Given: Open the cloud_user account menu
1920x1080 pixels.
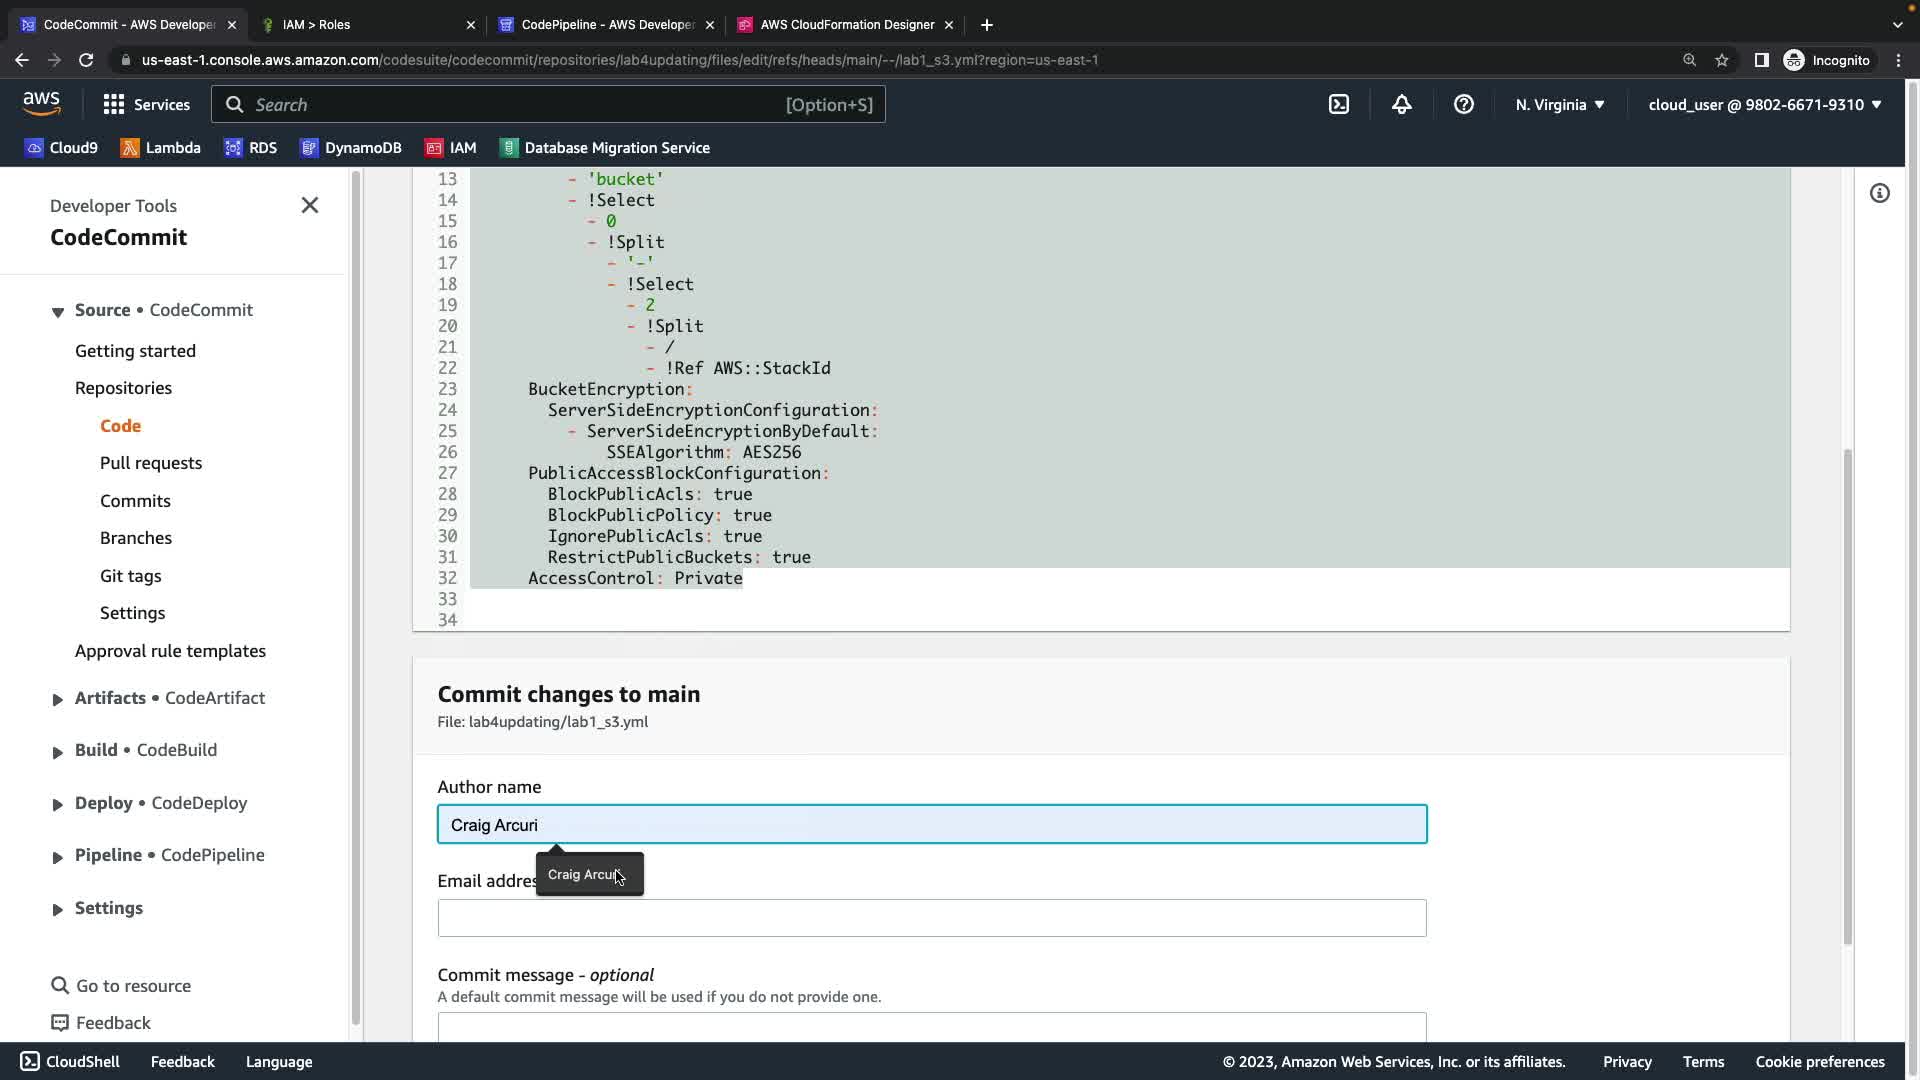Looking at the screenshot, I should 1764,104.
